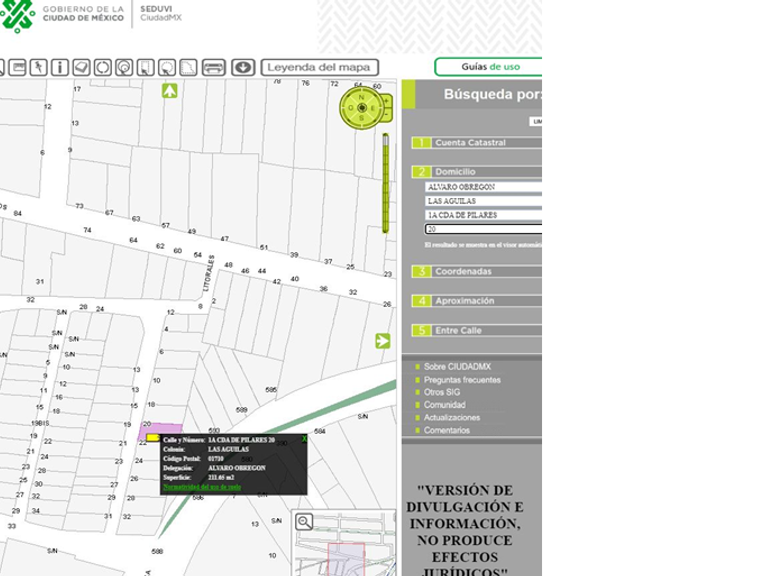Image resolution: width=768 pixels, height=576 pixels.
Task: Click the info identify tool icon
Action: [60, 67]
